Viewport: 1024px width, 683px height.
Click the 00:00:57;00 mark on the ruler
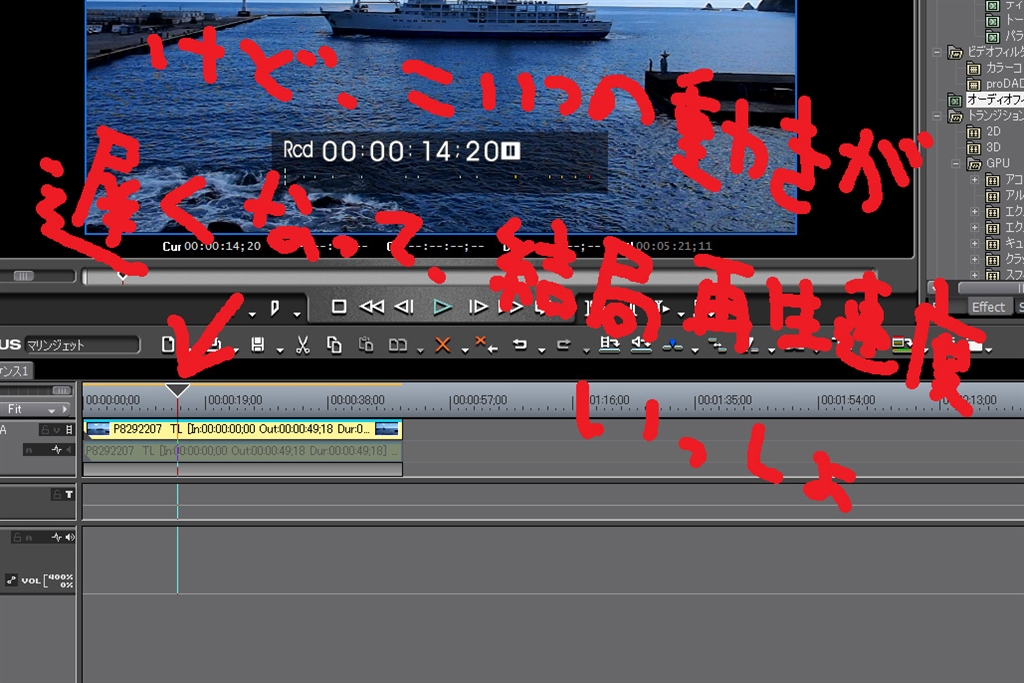(x=479, y=400)
